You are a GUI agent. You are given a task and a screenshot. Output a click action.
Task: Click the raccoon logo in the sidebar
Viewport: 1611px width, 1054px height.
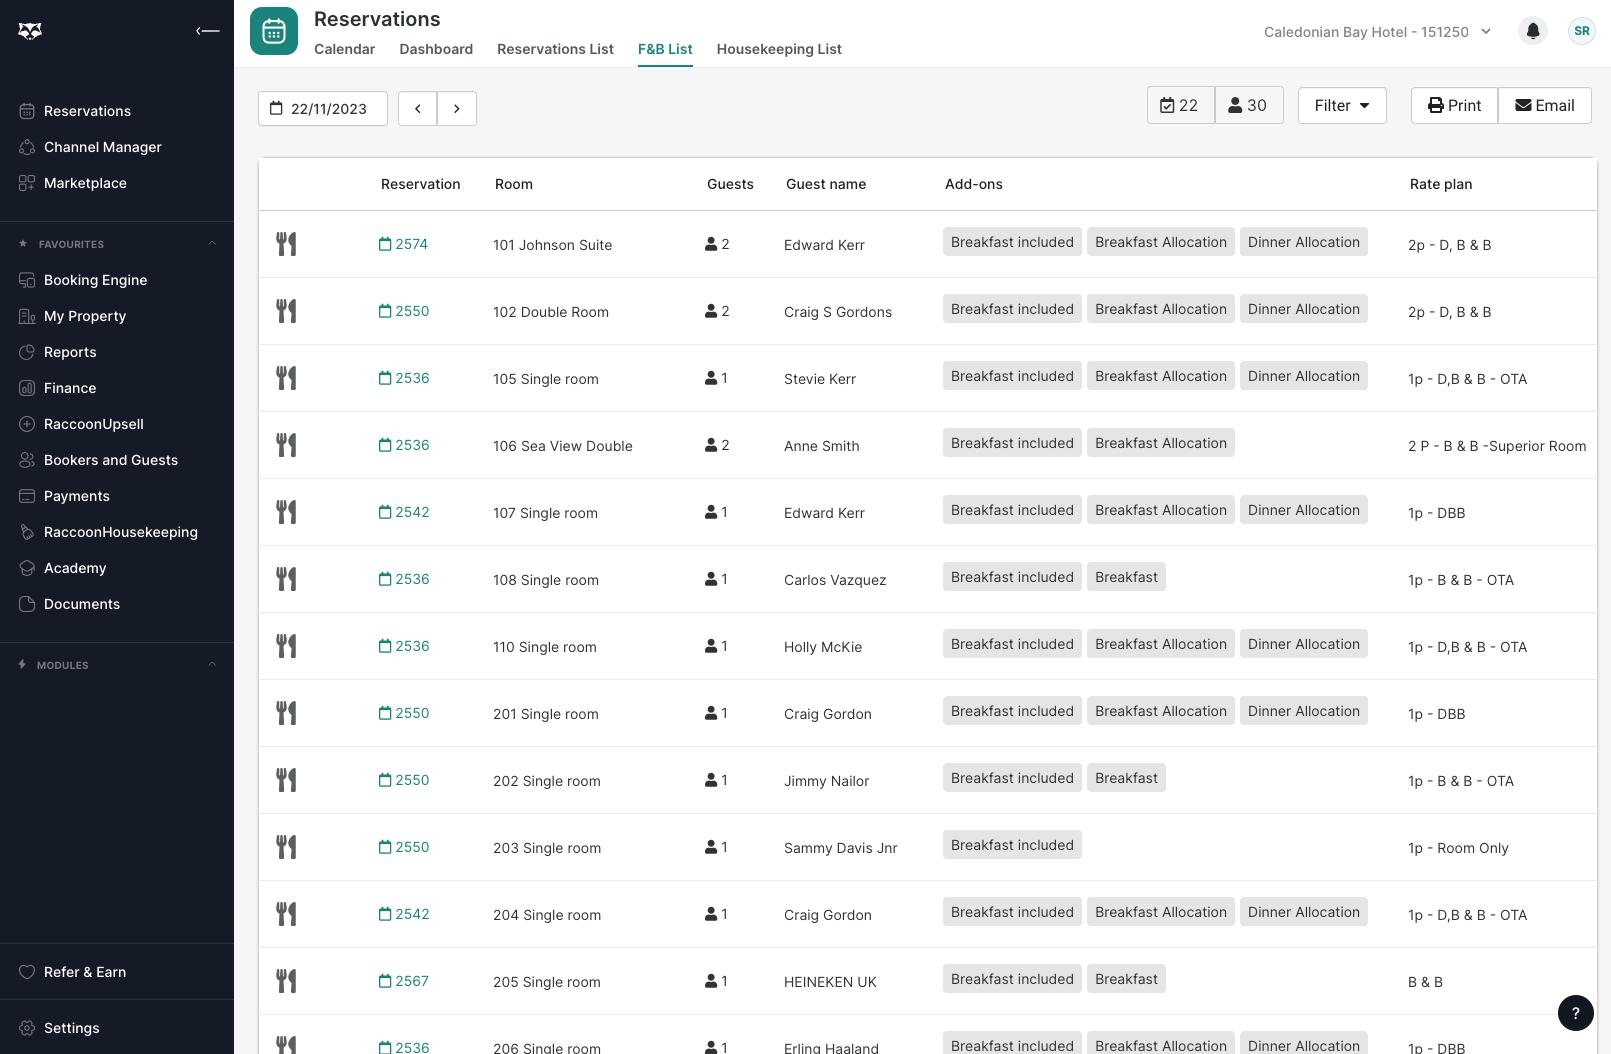(30, 31)
